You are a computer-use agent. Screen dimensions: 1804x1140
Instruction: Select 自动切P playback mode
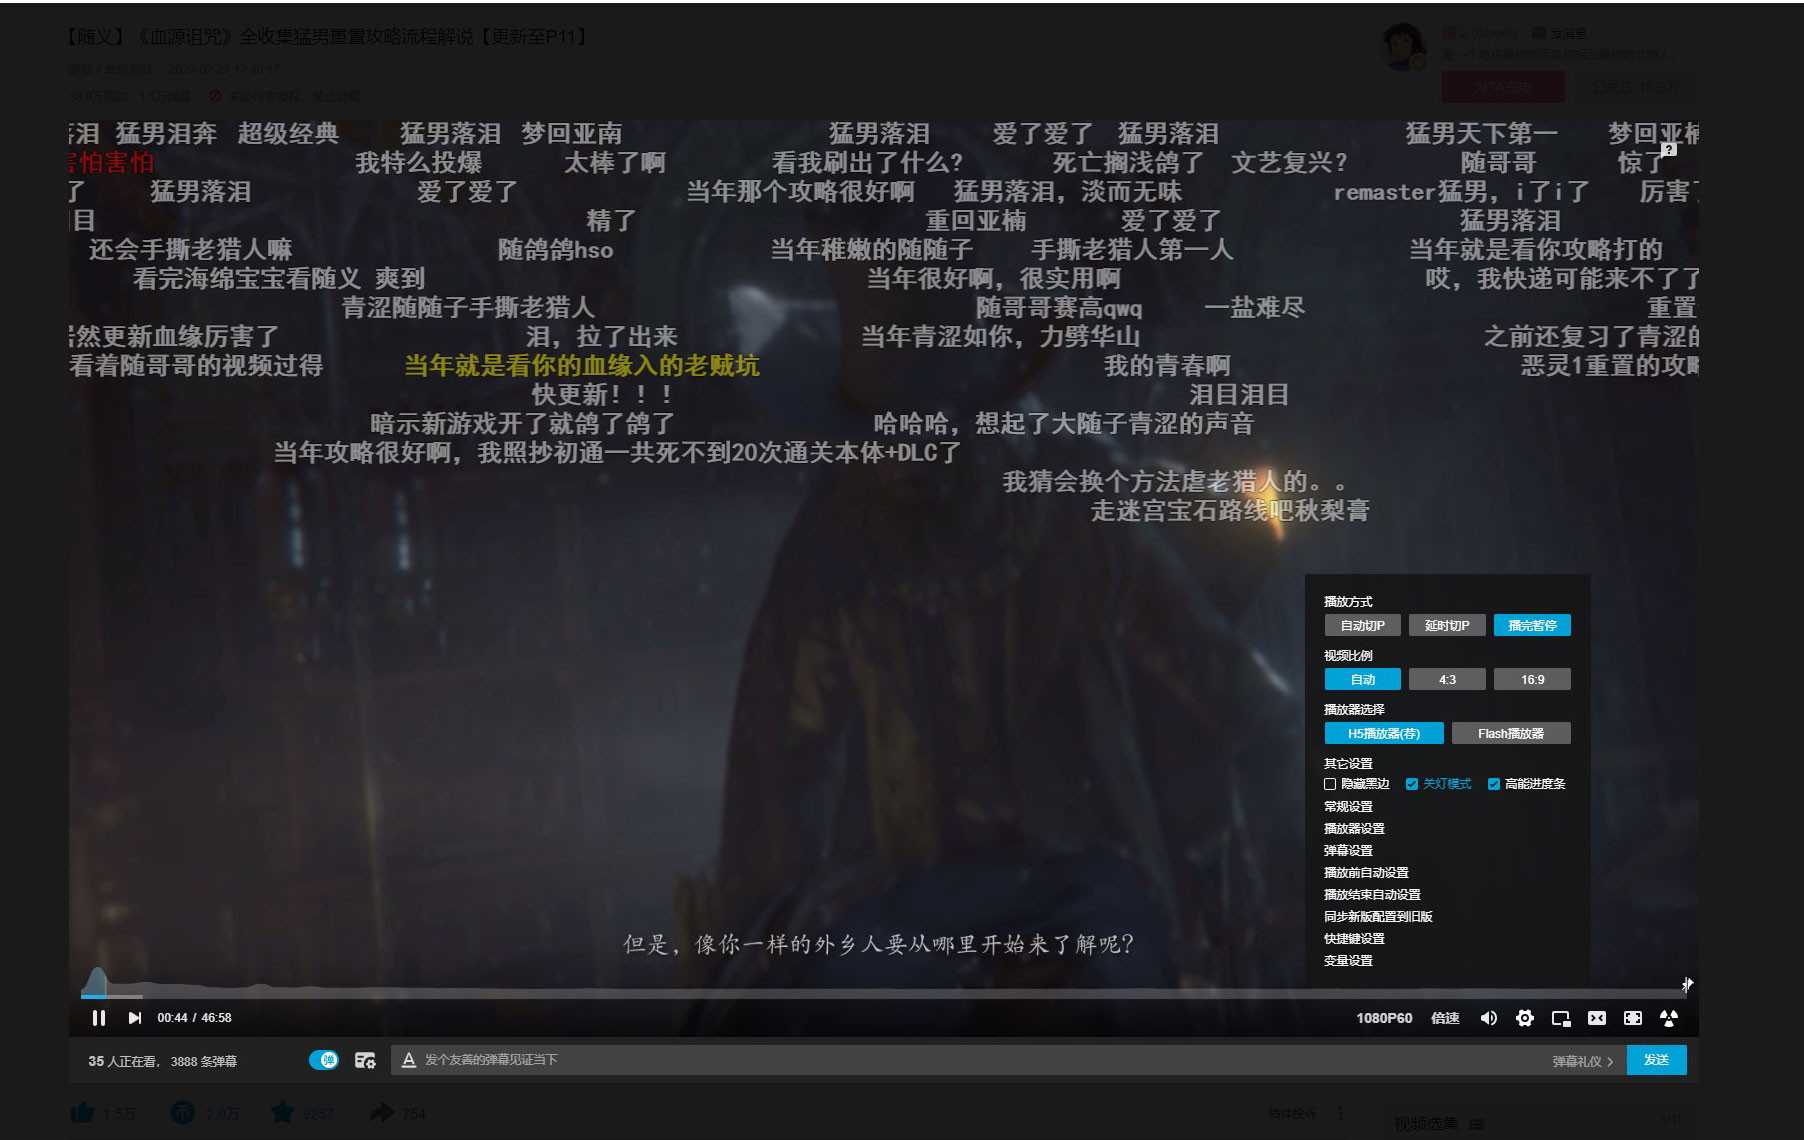(x=1363, y=626)
